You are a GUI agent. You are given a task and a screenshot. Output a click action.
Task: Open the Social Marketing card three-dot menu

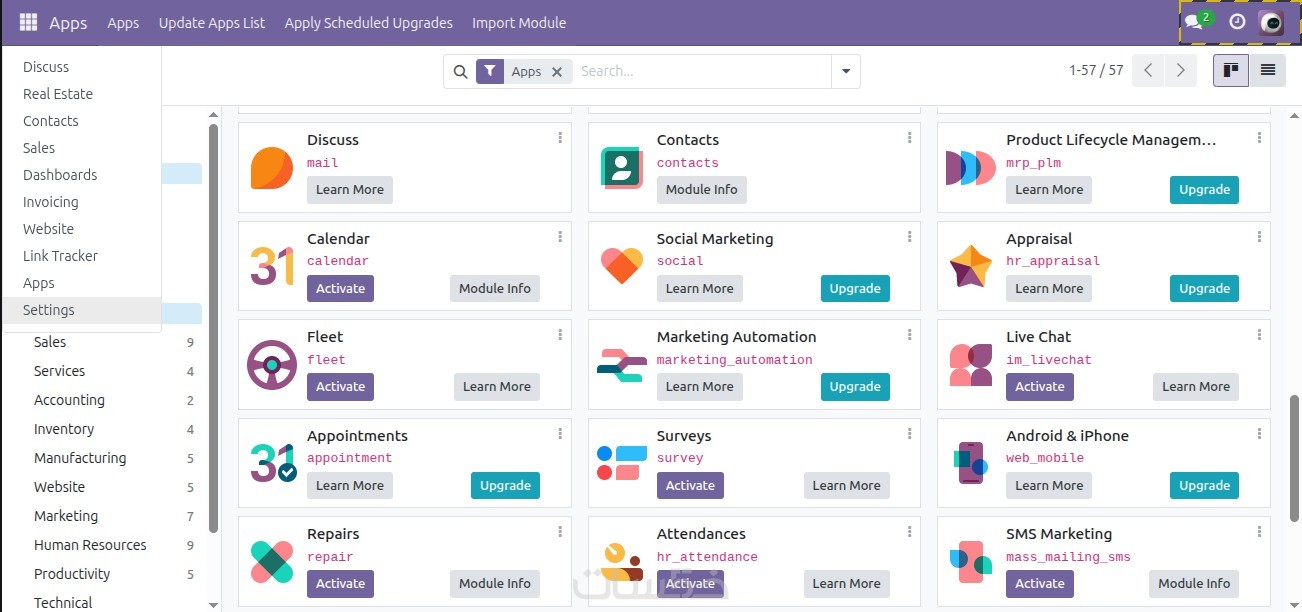[909, 237]
